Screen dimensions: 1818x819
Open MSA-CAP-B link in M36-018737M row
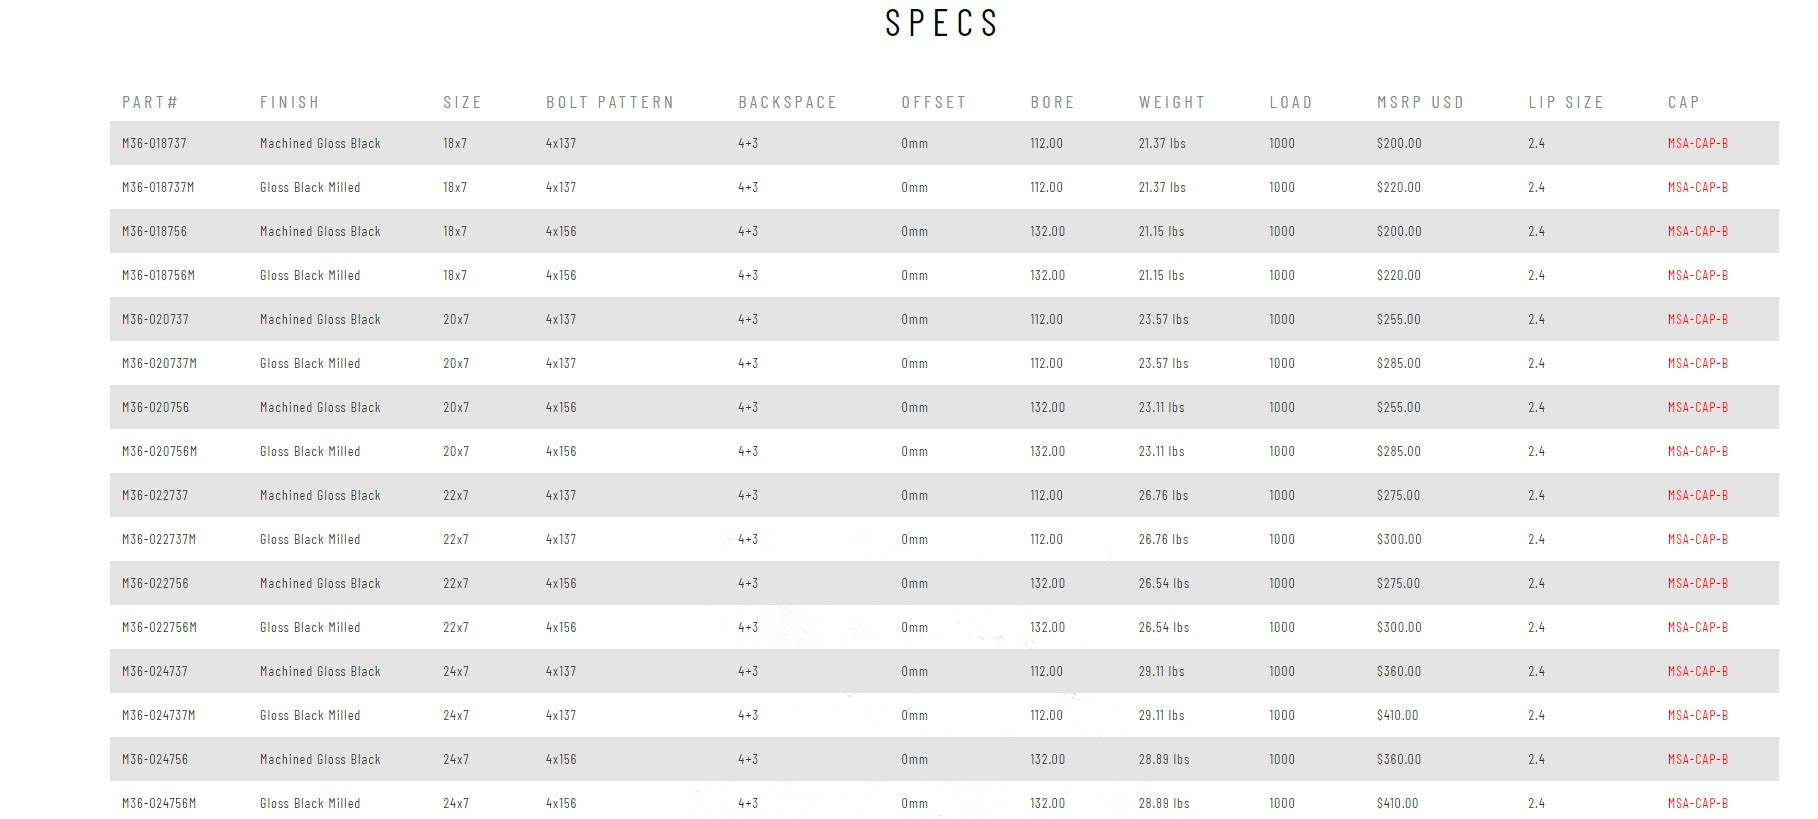(x=1697, y=187)
